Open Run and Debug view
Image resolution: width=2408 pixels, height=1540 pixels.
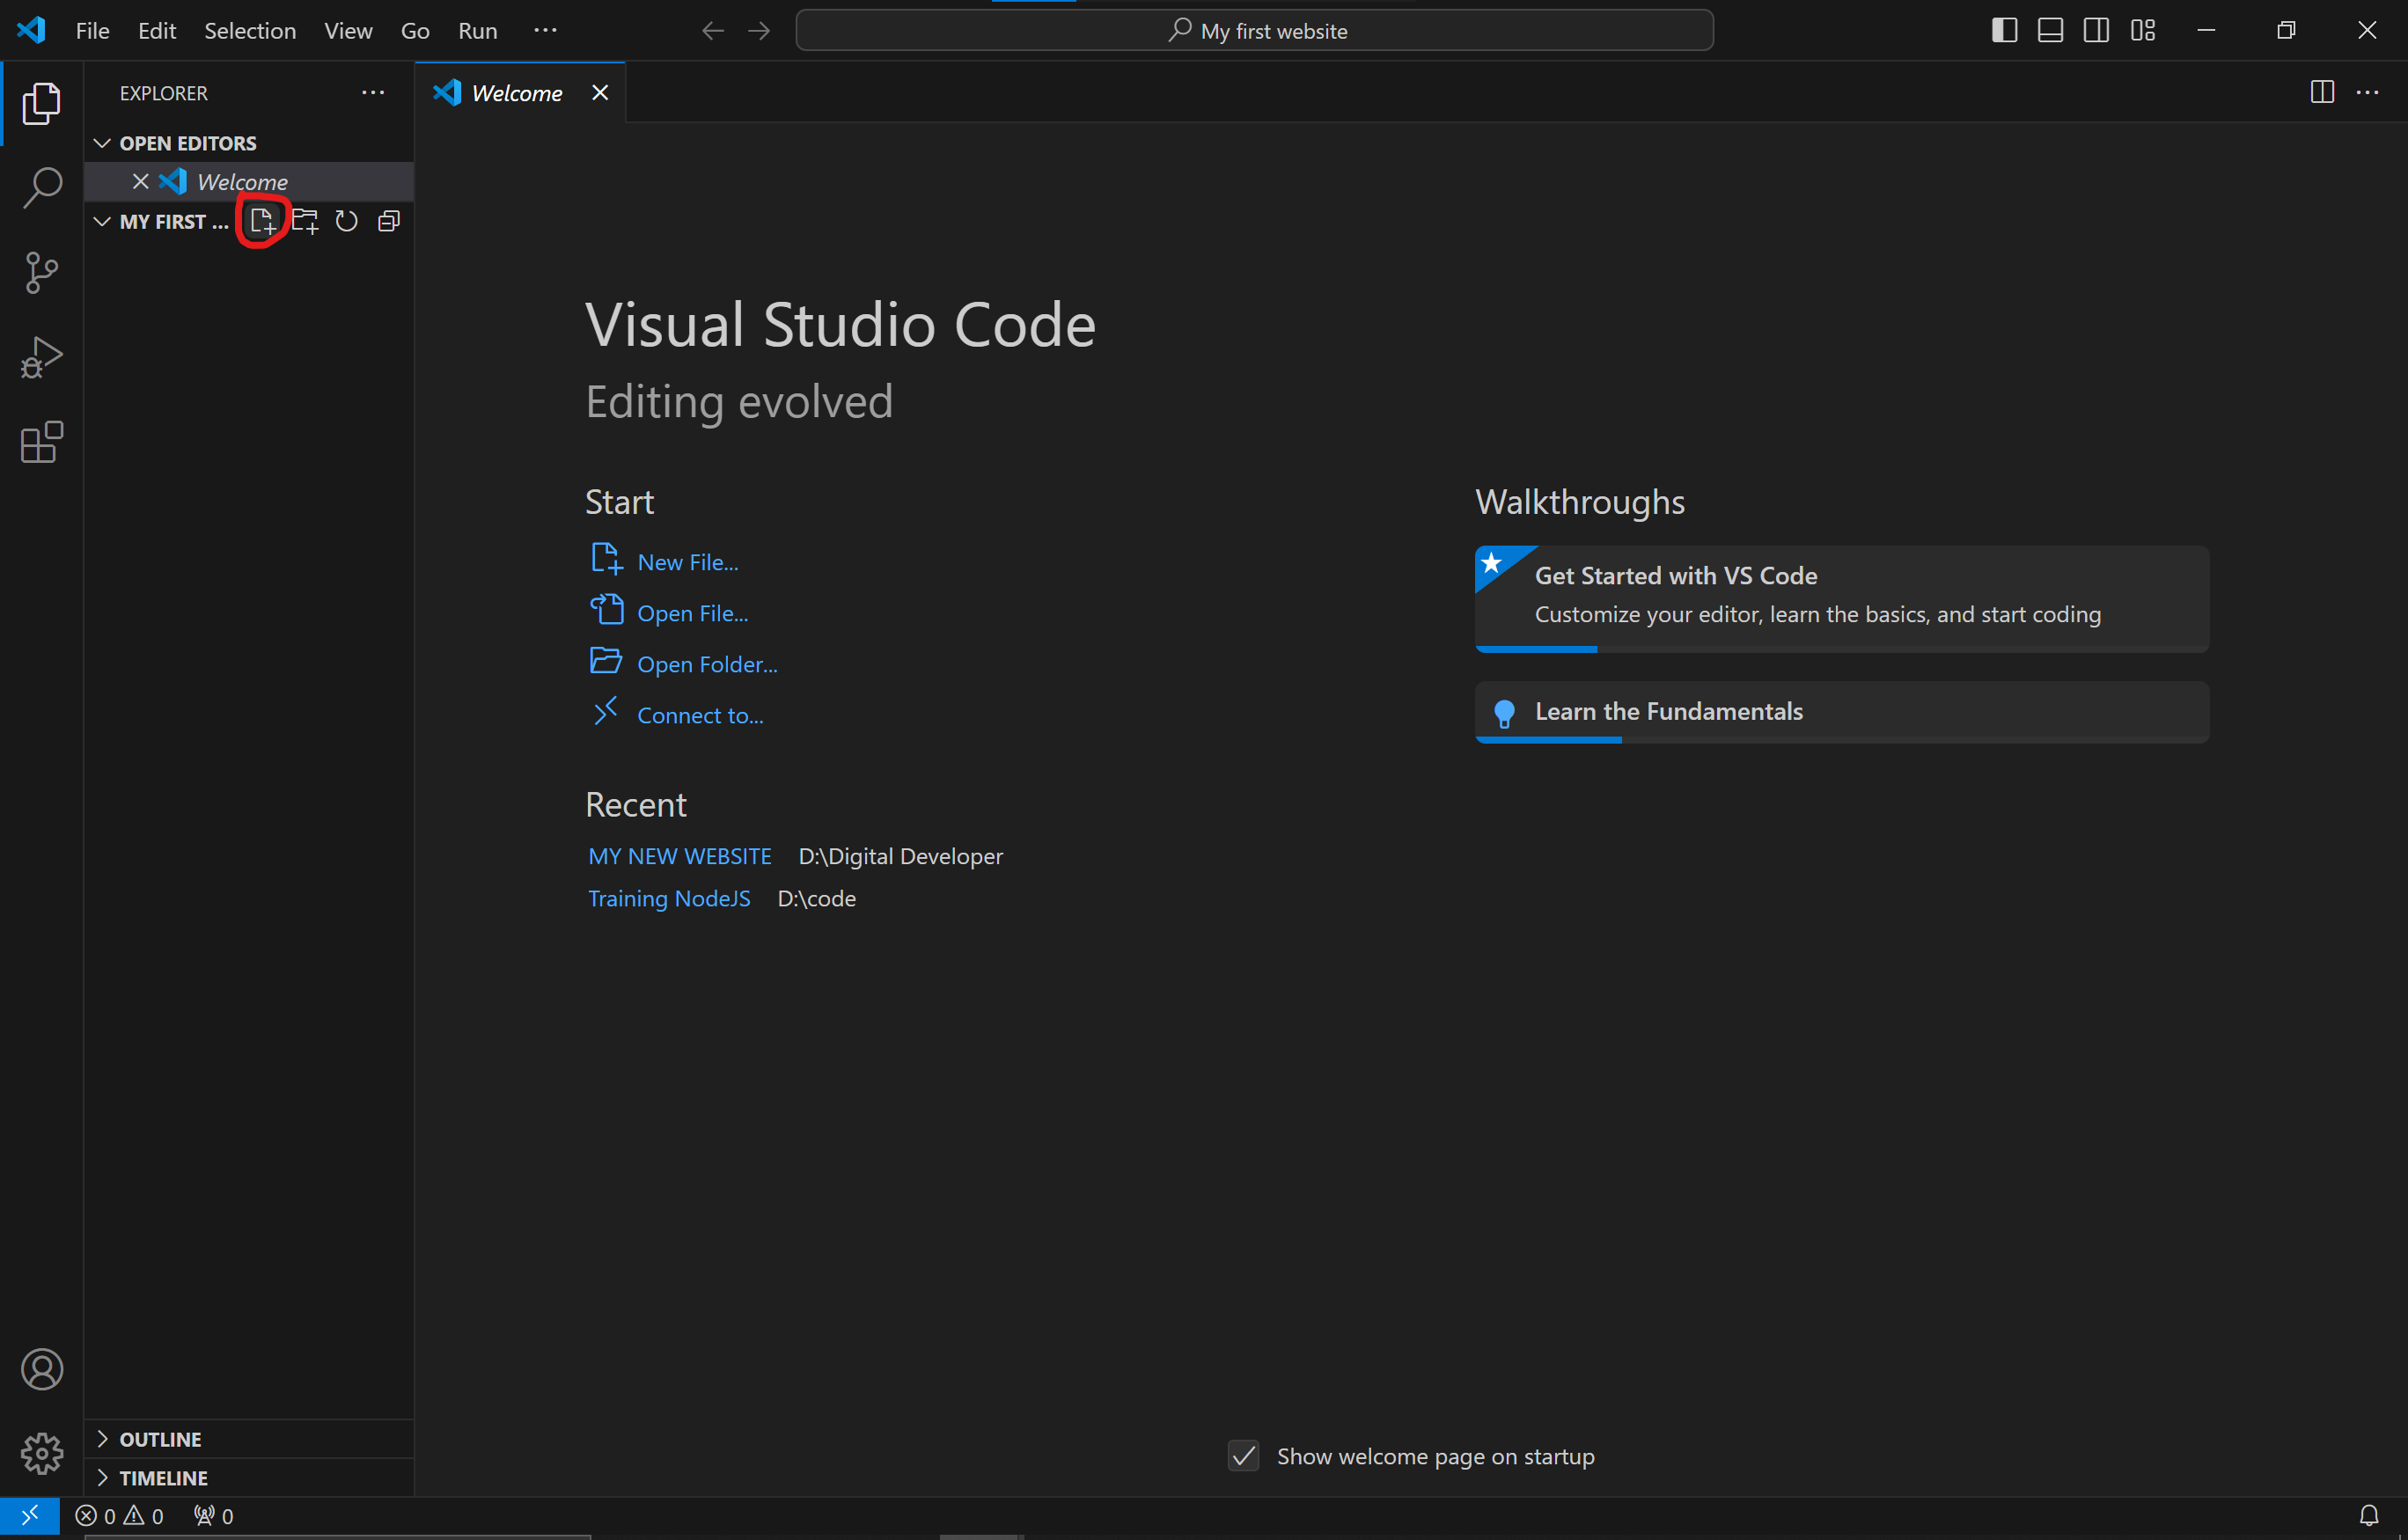pyautogui.click(x=41, y=357)
